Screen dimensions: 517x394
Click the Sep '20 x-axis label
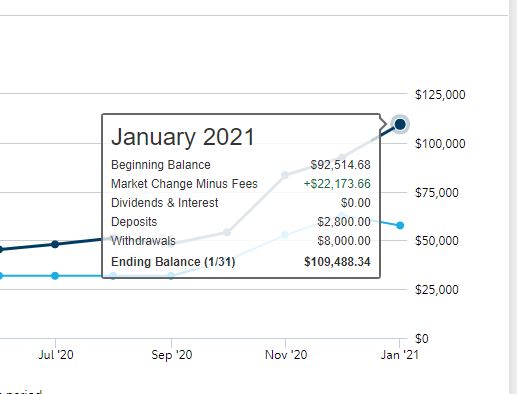click(172, 355)
